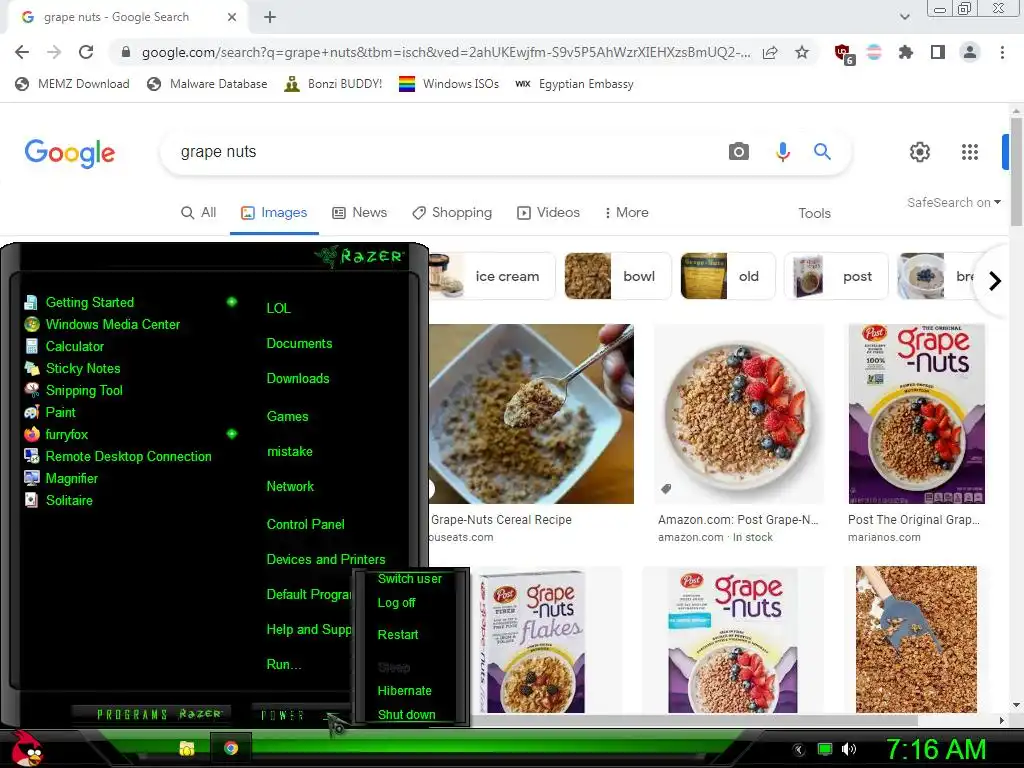Click the Angry Birds start button
Viewport: 1024px width, 768px height.
(x=26, y=748)
